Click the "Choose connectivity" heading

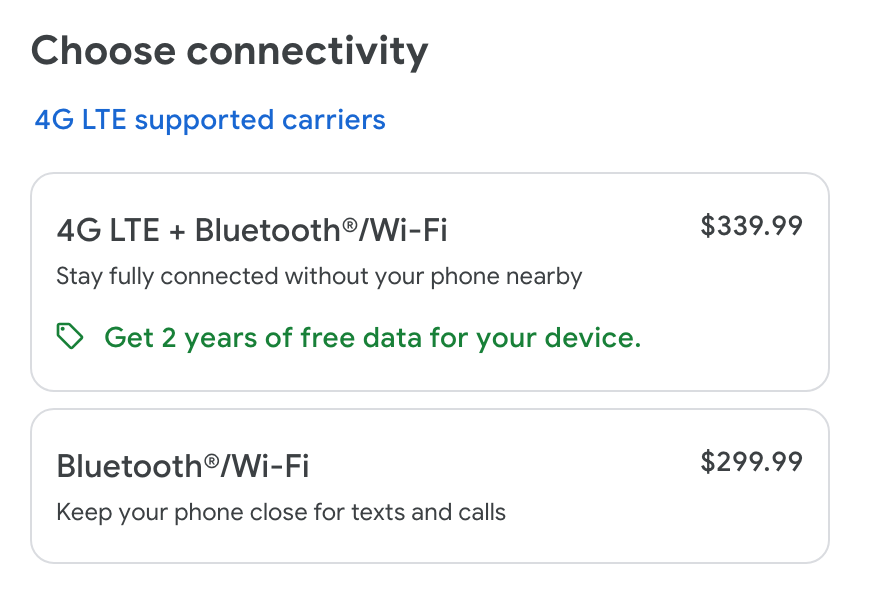[x=230, y=51]
